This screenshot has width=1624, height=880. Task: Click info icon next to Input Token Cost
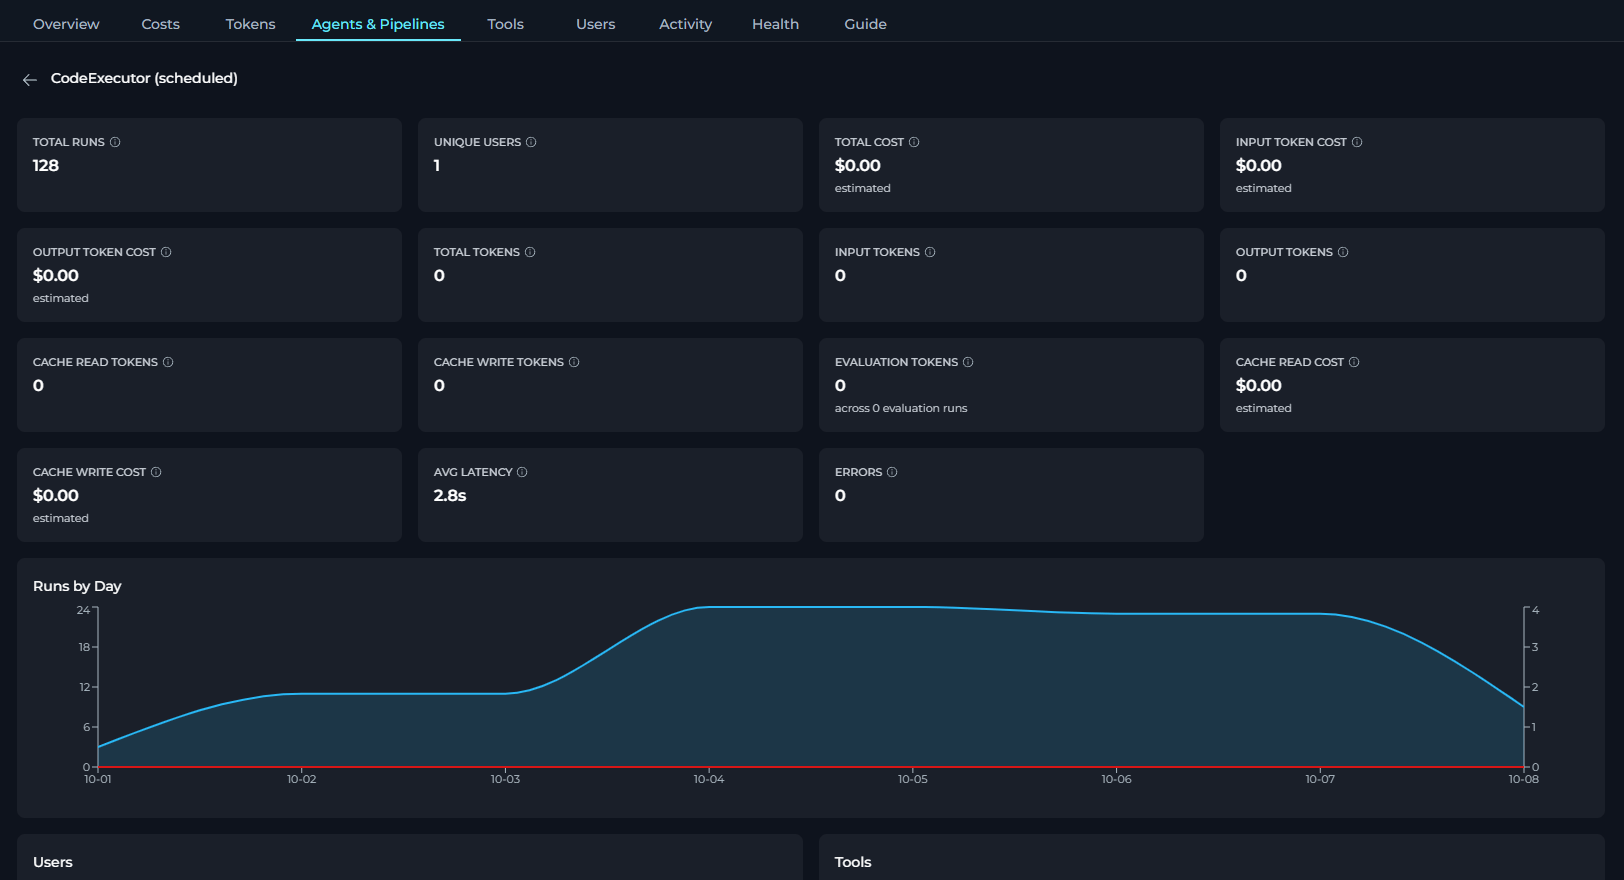[x=1357, y=142]
